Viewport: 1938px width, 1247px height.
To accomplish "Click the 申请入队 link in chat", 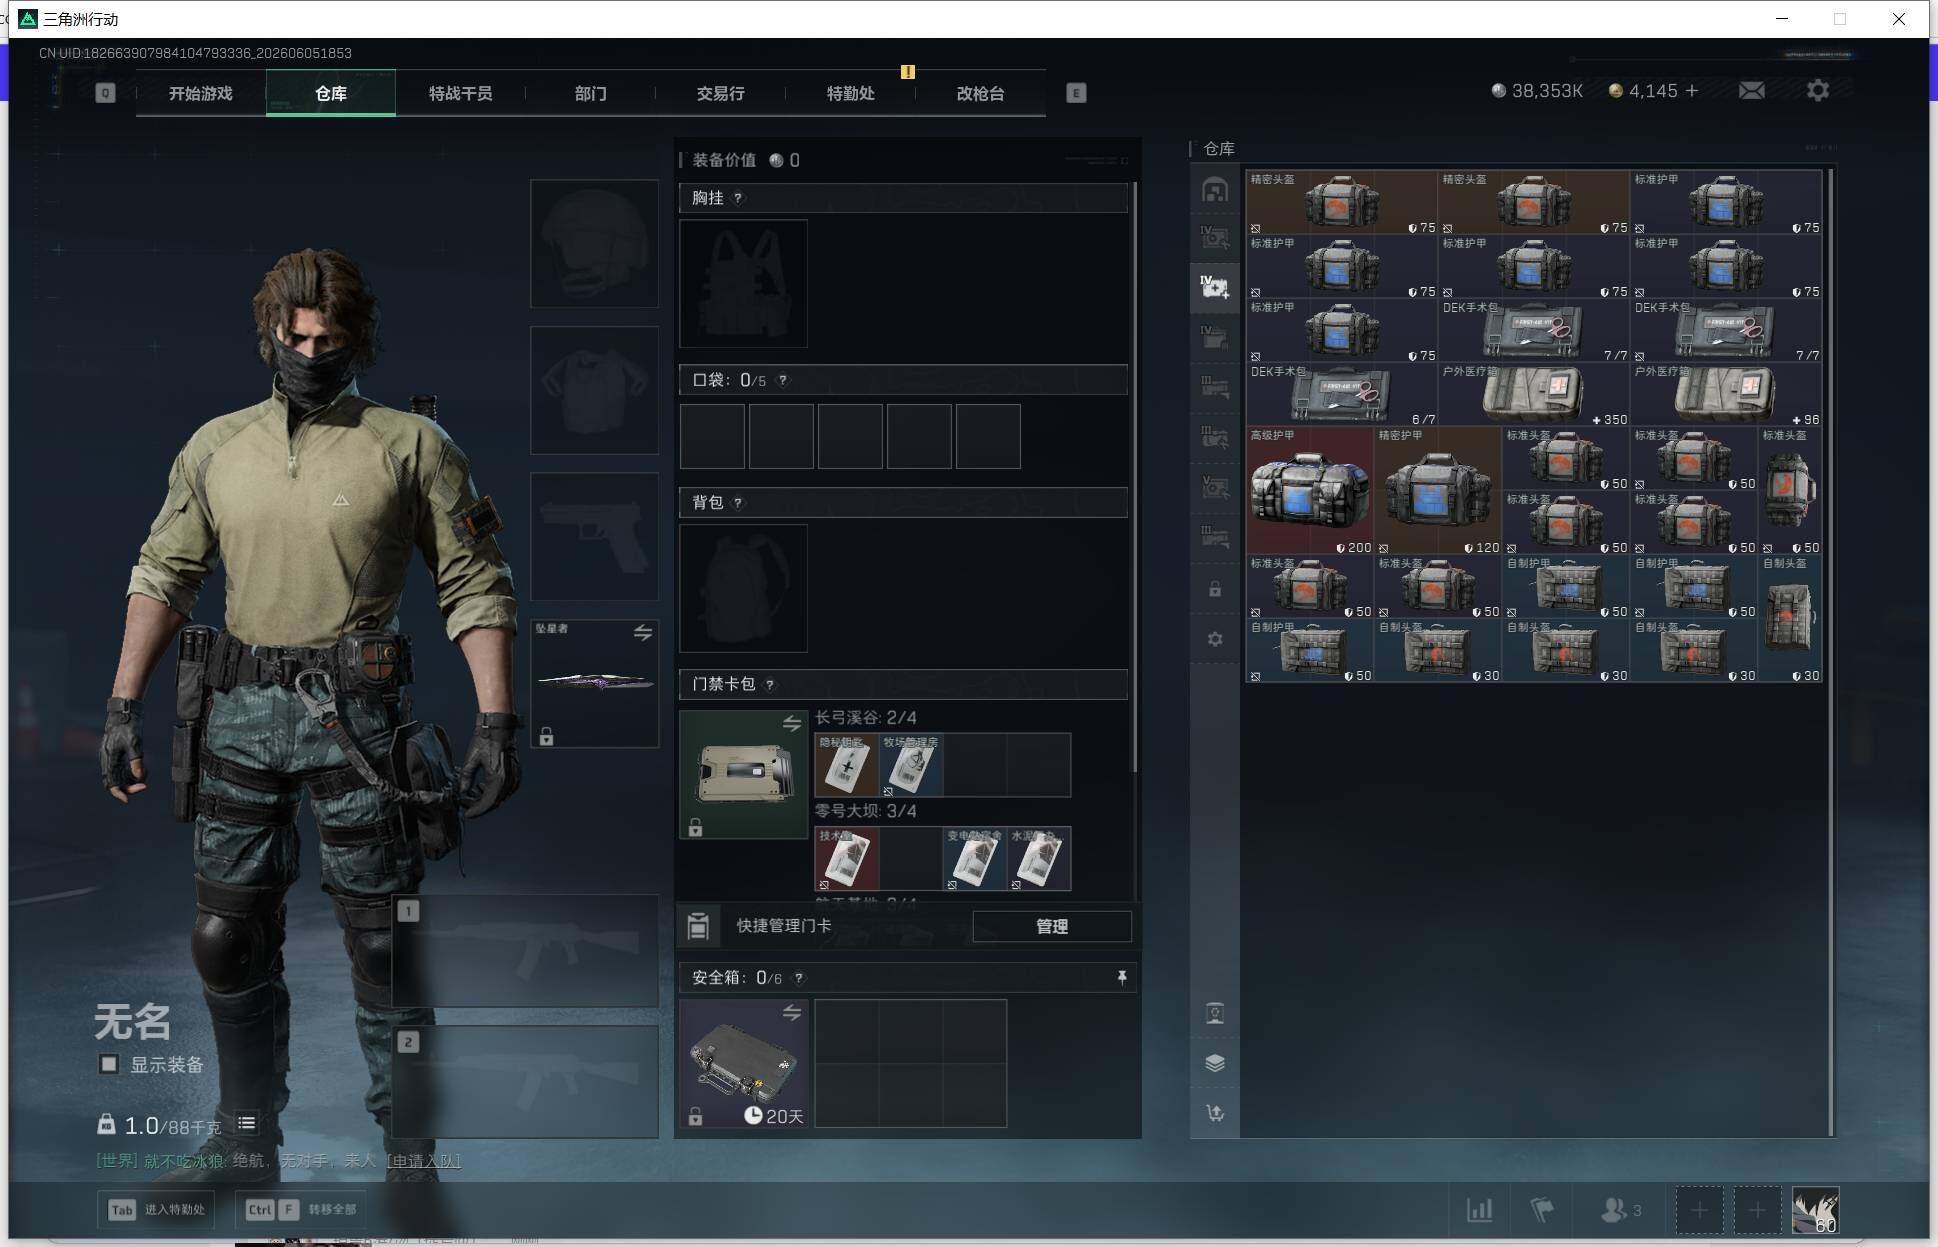I will pos(424,1161).
